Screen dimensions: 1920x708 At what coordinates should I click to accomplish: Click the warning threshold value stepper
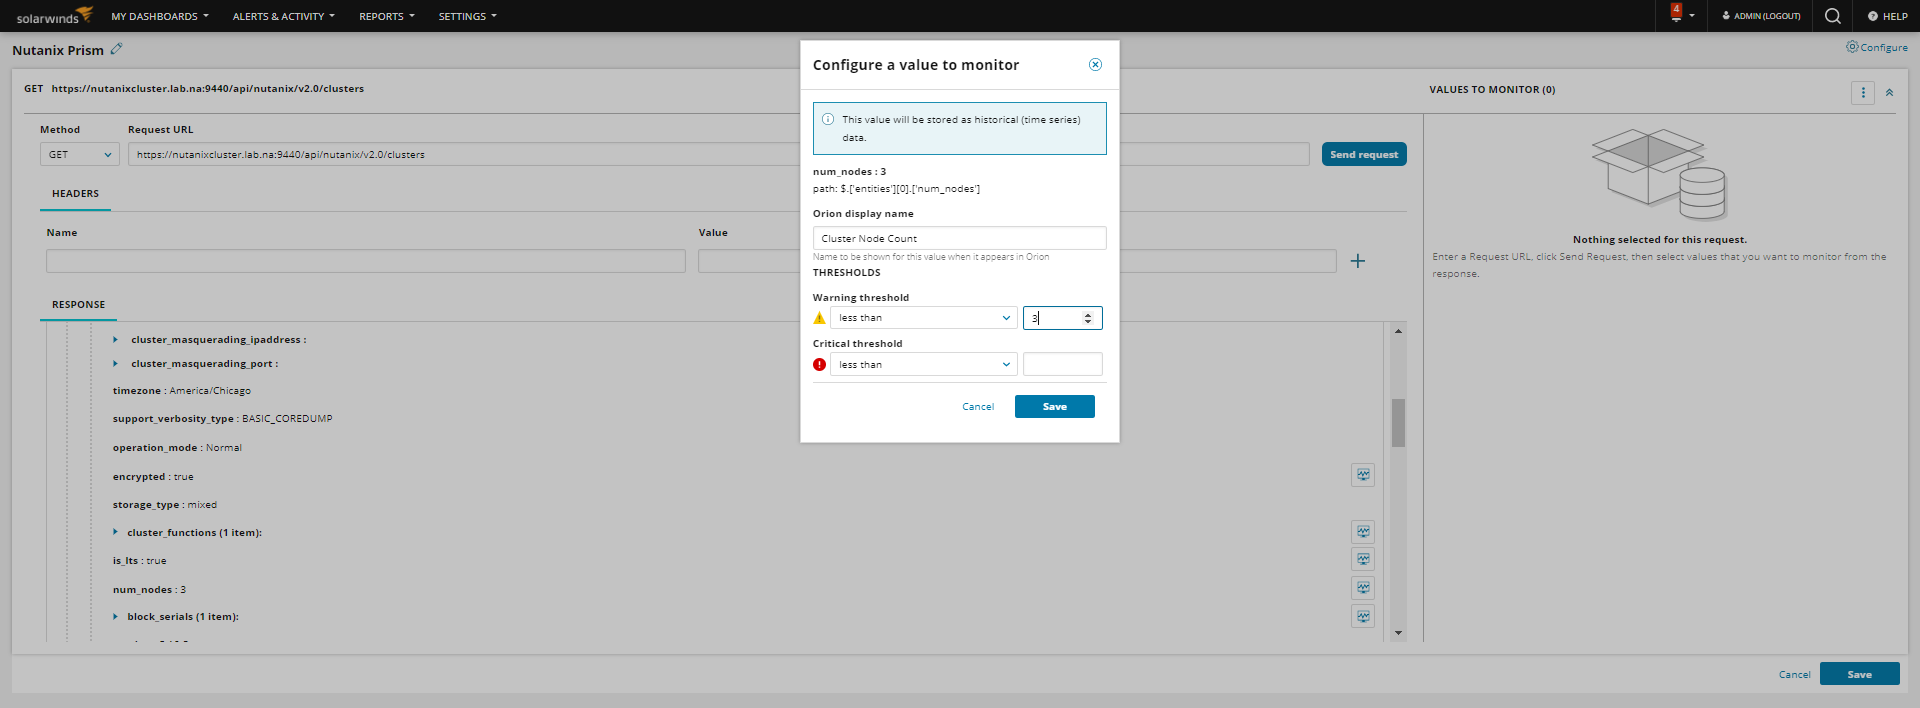point(1088,318)
